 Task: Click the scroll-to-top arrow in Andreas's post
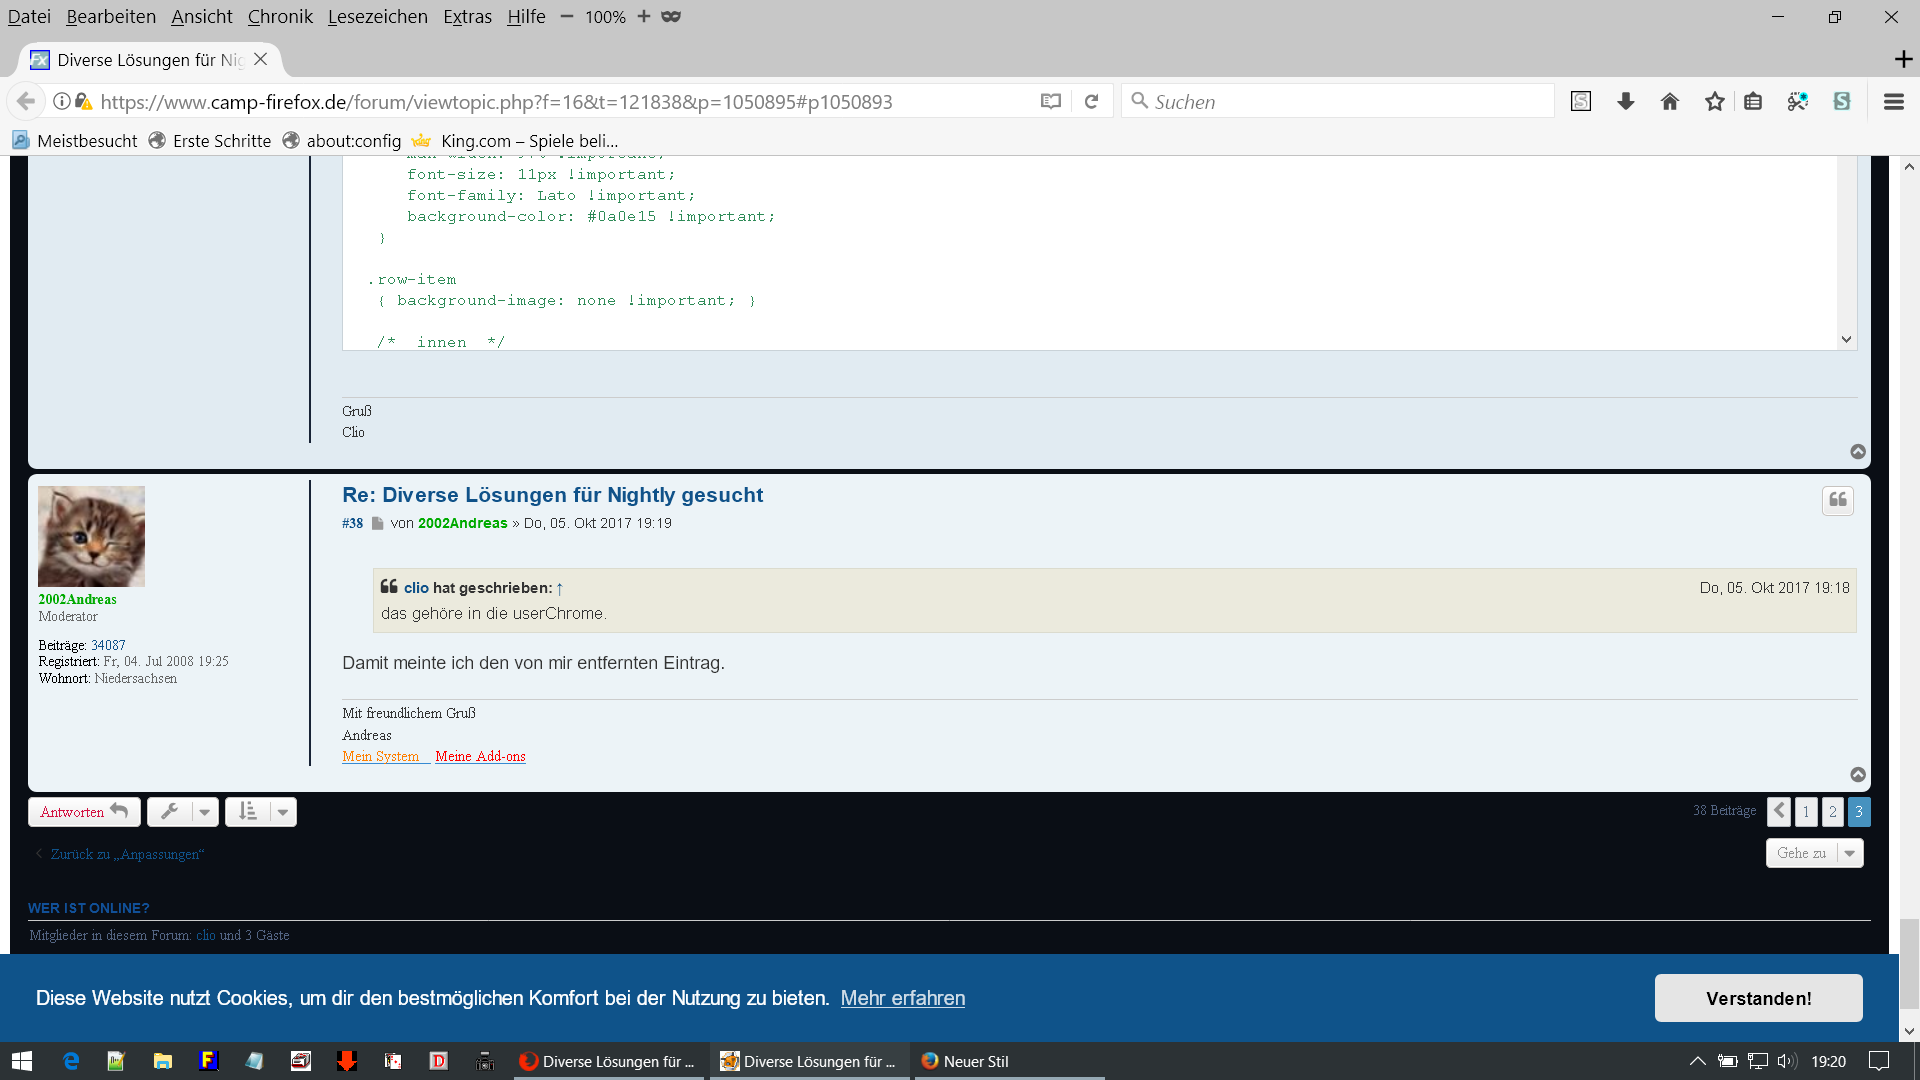[x=1857, y=775]
